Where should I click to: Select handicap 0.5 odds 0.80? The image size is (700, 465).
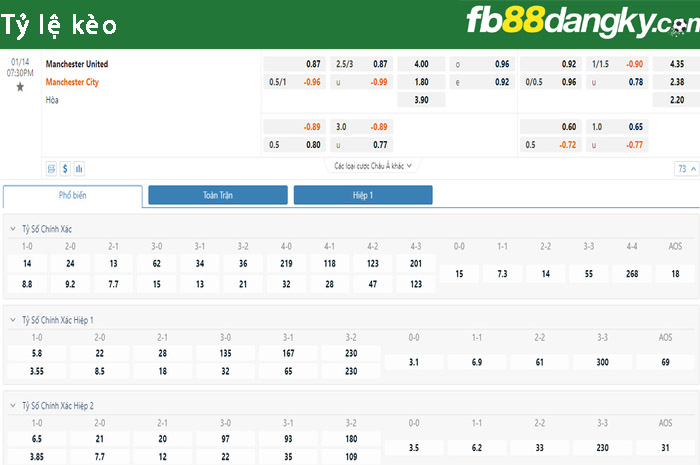(295, 145)
